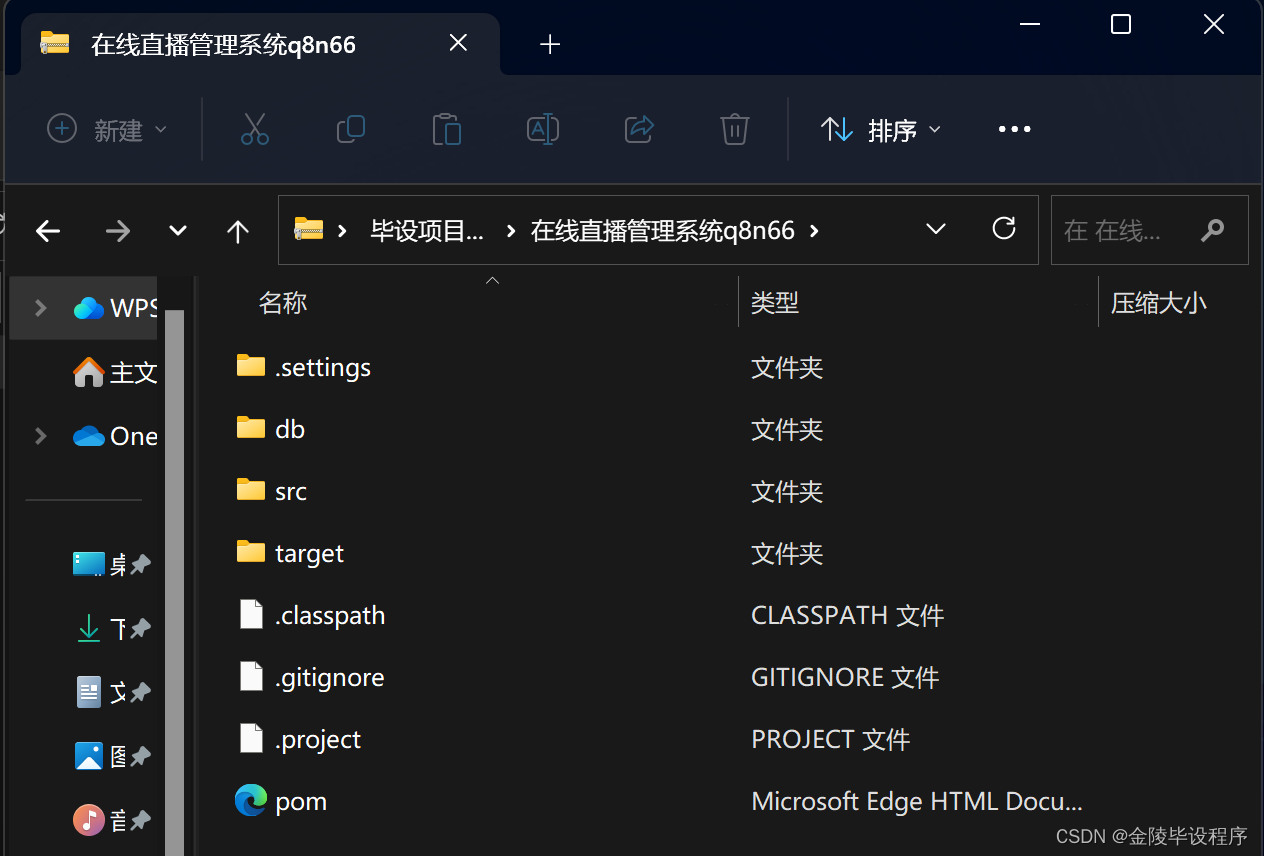Sort by the 压缩大小 column header

click(x=1159, y=303)
